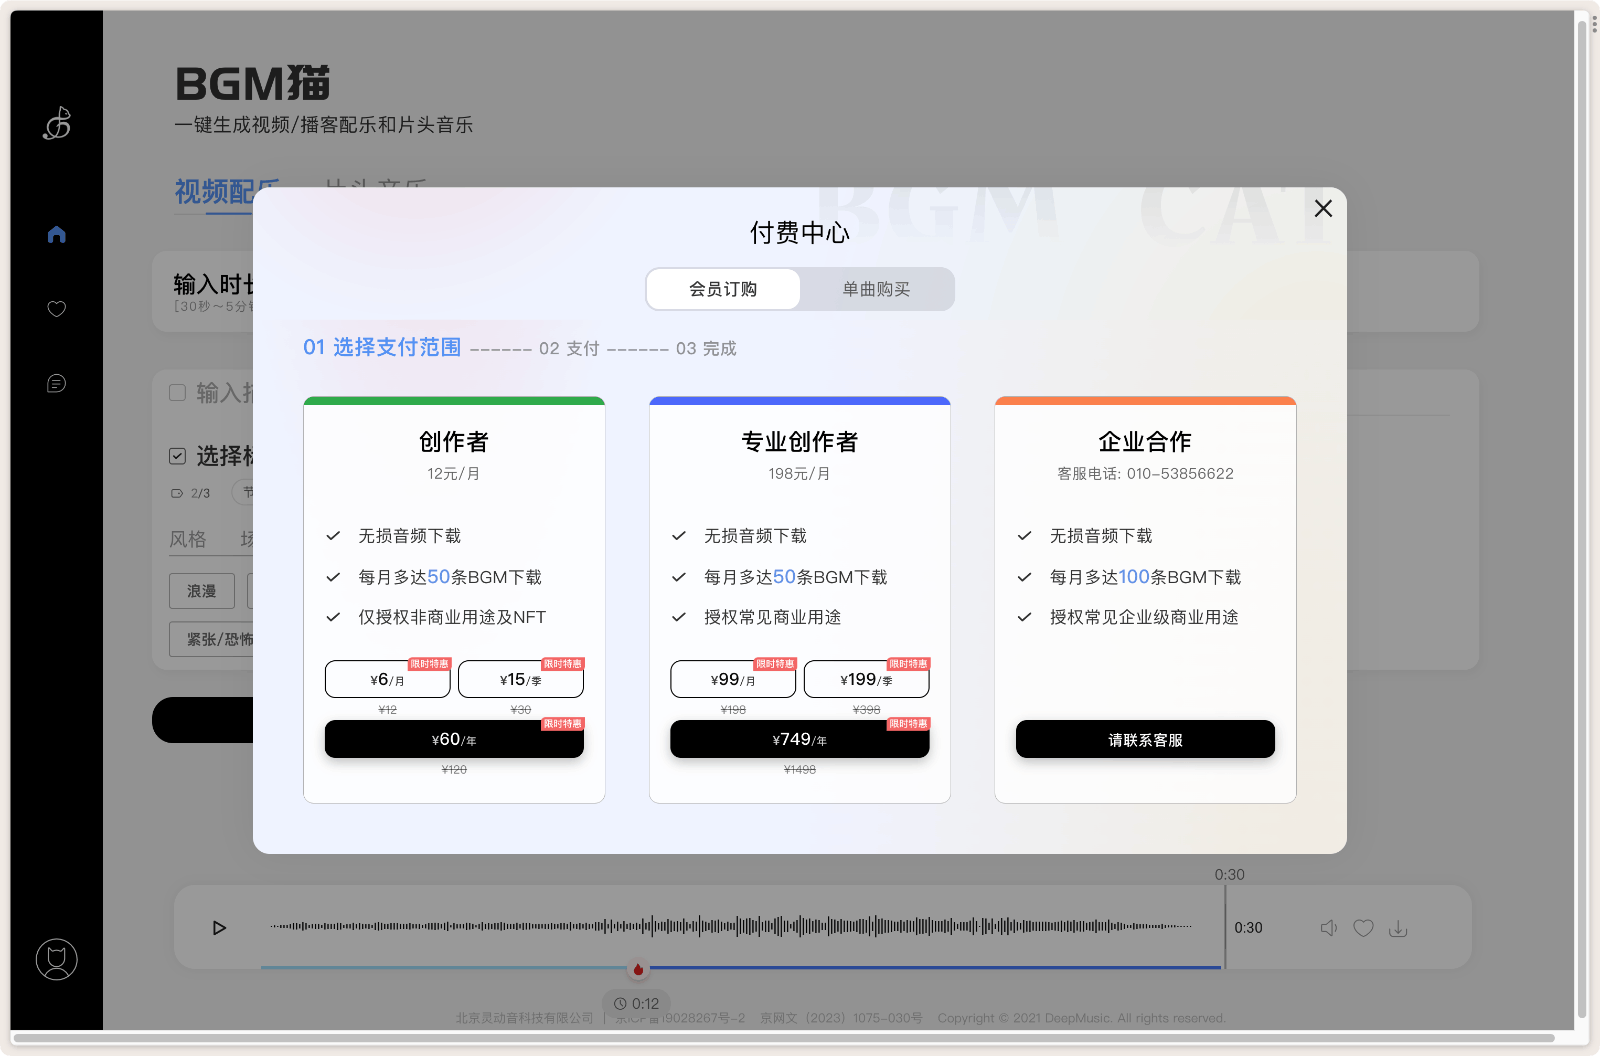Click 每月多达100条BGM下载 feature line
The image size is (1600, 1056).
click(1145, 577)
